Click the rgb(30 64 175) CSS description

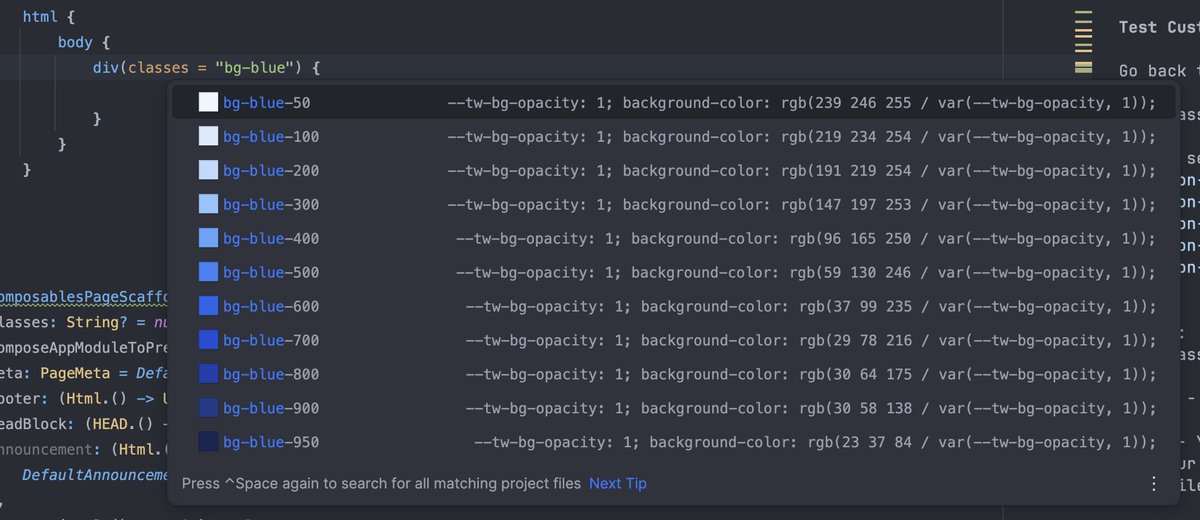pyautogui.click(x=811, y=374)
